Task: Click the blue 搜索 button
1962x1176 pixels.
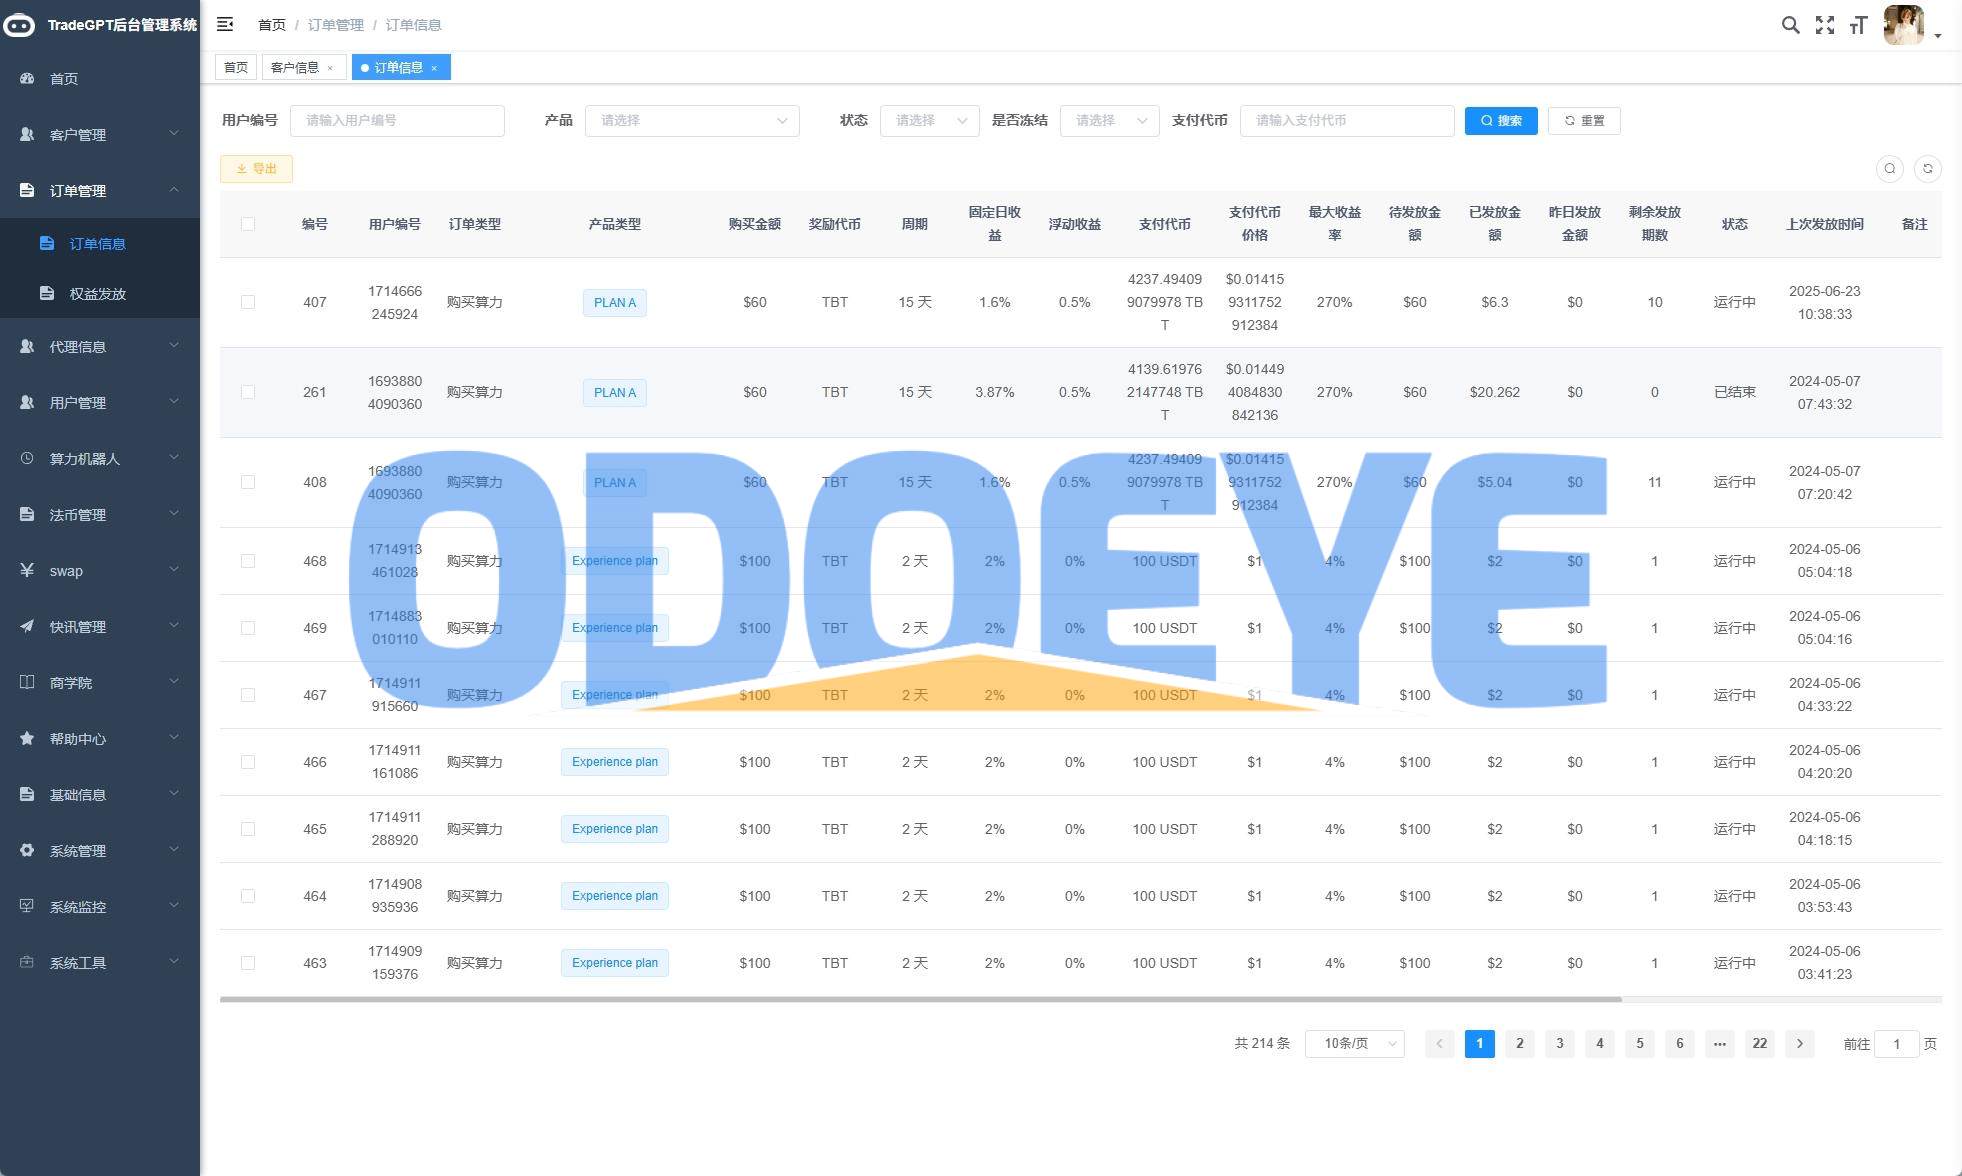Action: [x=1500, y=121]
